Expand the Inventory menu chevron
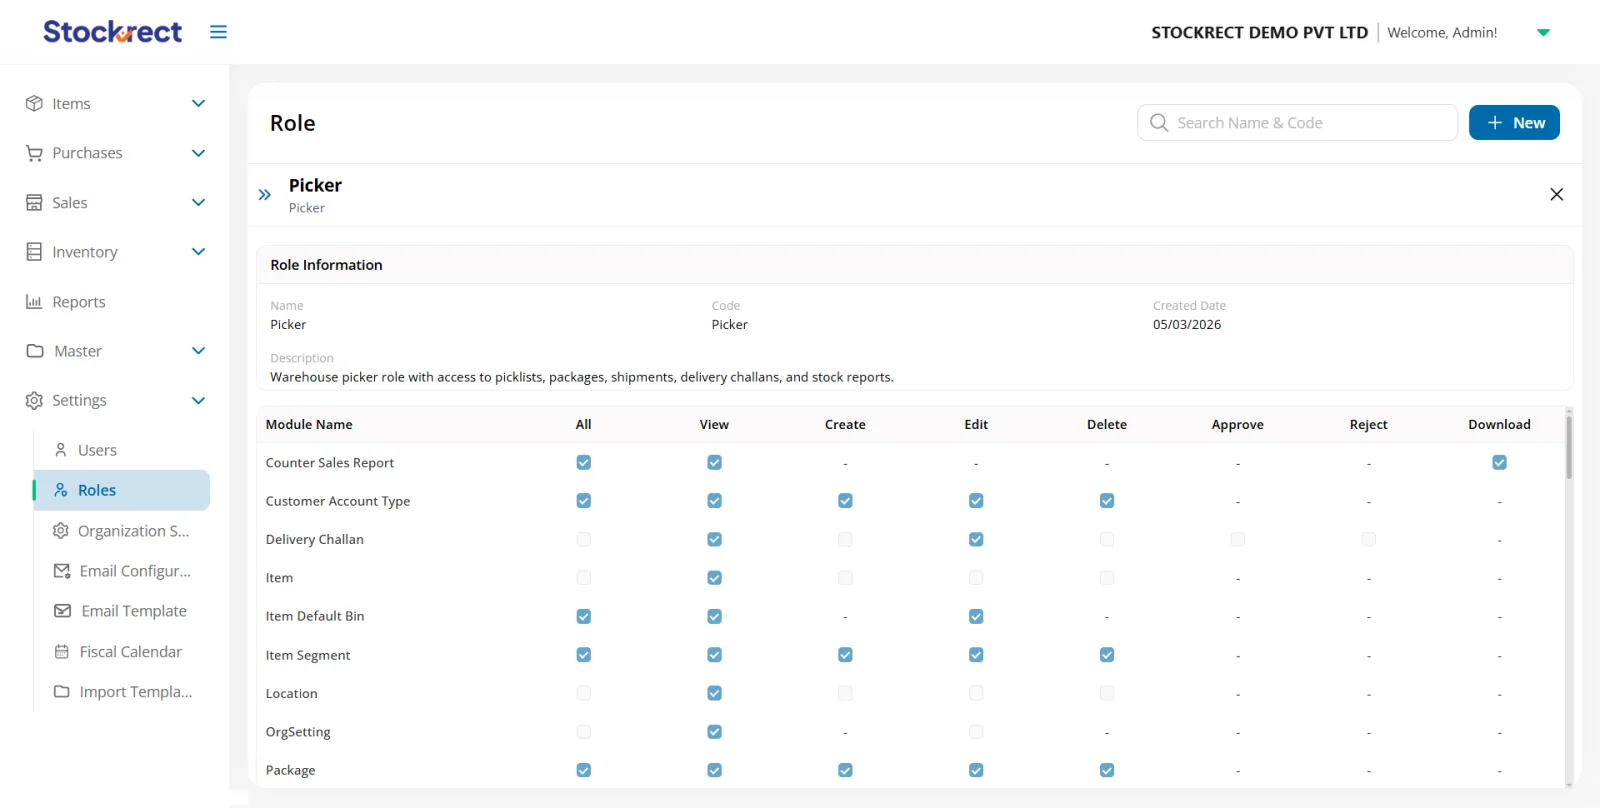This screenshot has height=808, width=1600. 198,252
